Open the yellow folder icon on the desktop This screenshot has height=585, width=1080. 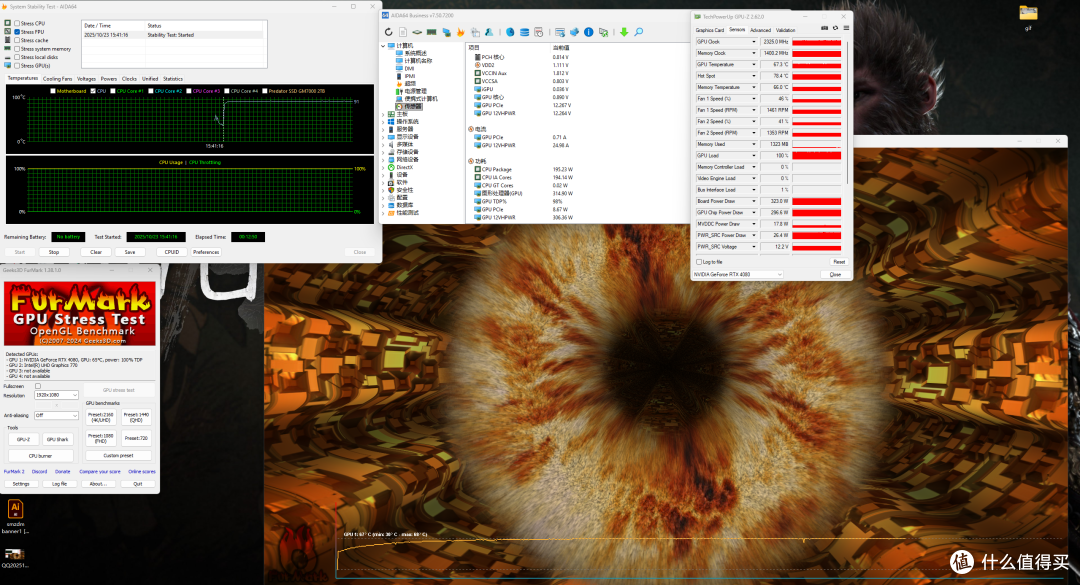tap(1028, 13)
